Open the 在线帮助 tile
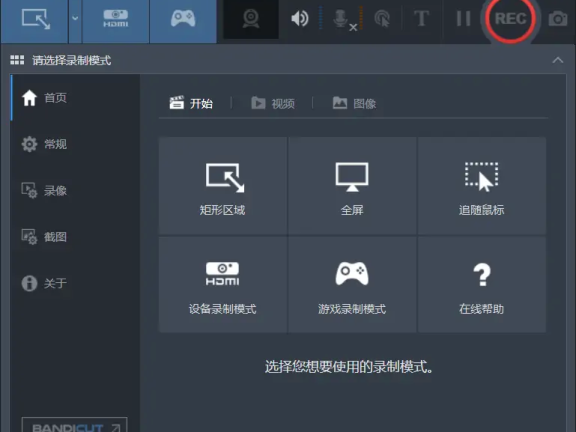Image resolution: width=576 pixels, height=432 pixels. coord(482,285)
